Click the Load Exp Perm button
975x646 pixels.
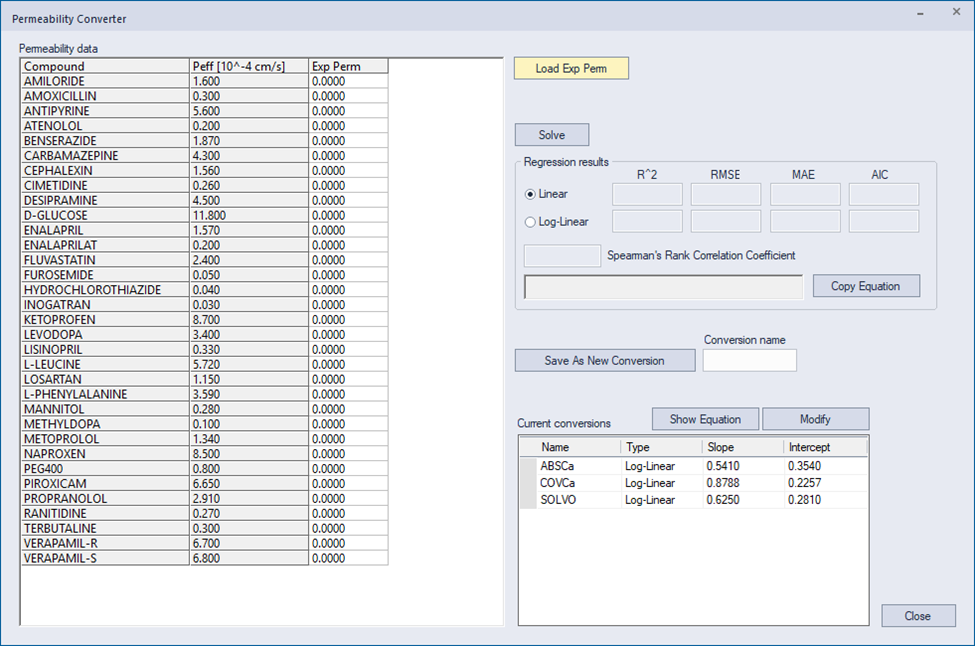coord(571,68)
